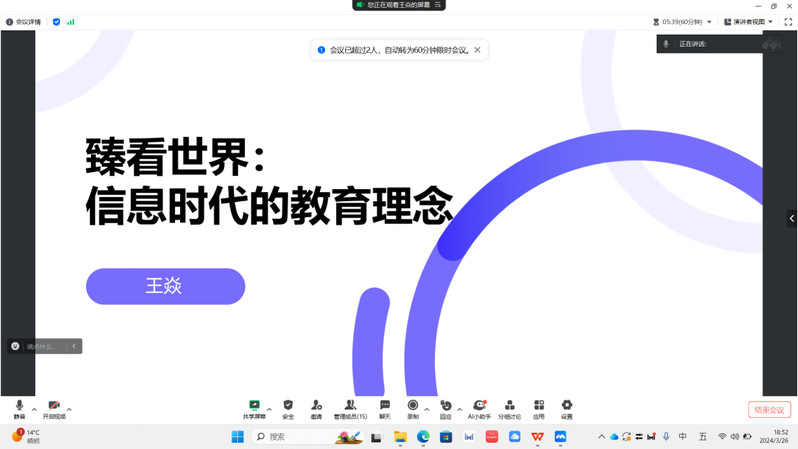Open meeting 设置 settings gear

pos(567,408)
